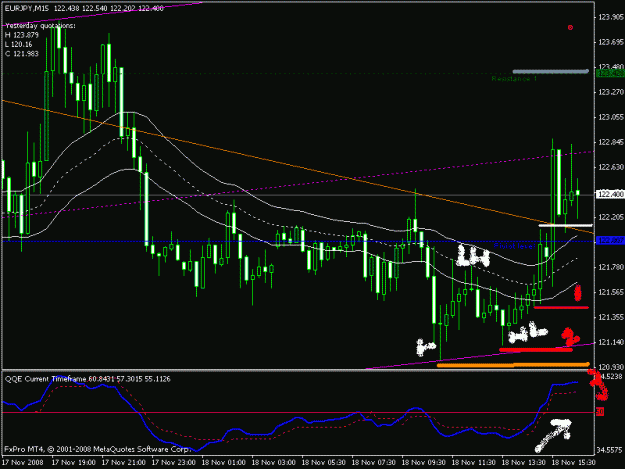Click the 121.780 price scale label
This screenshot has height=469, width=625.
(x=611, y=267)
